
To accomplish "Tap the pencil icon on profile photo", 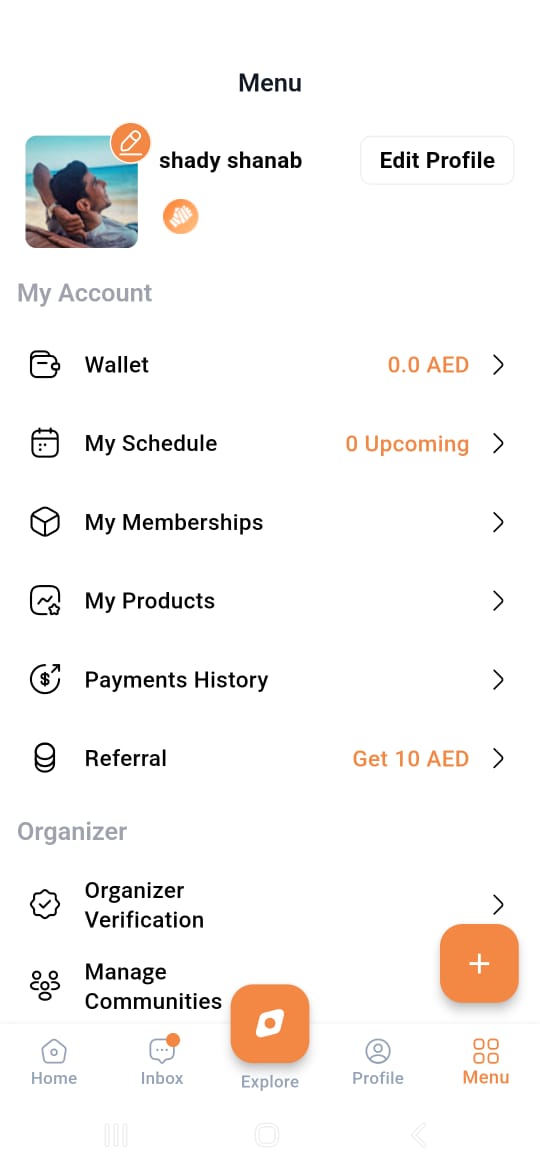I will coord(131,142).
